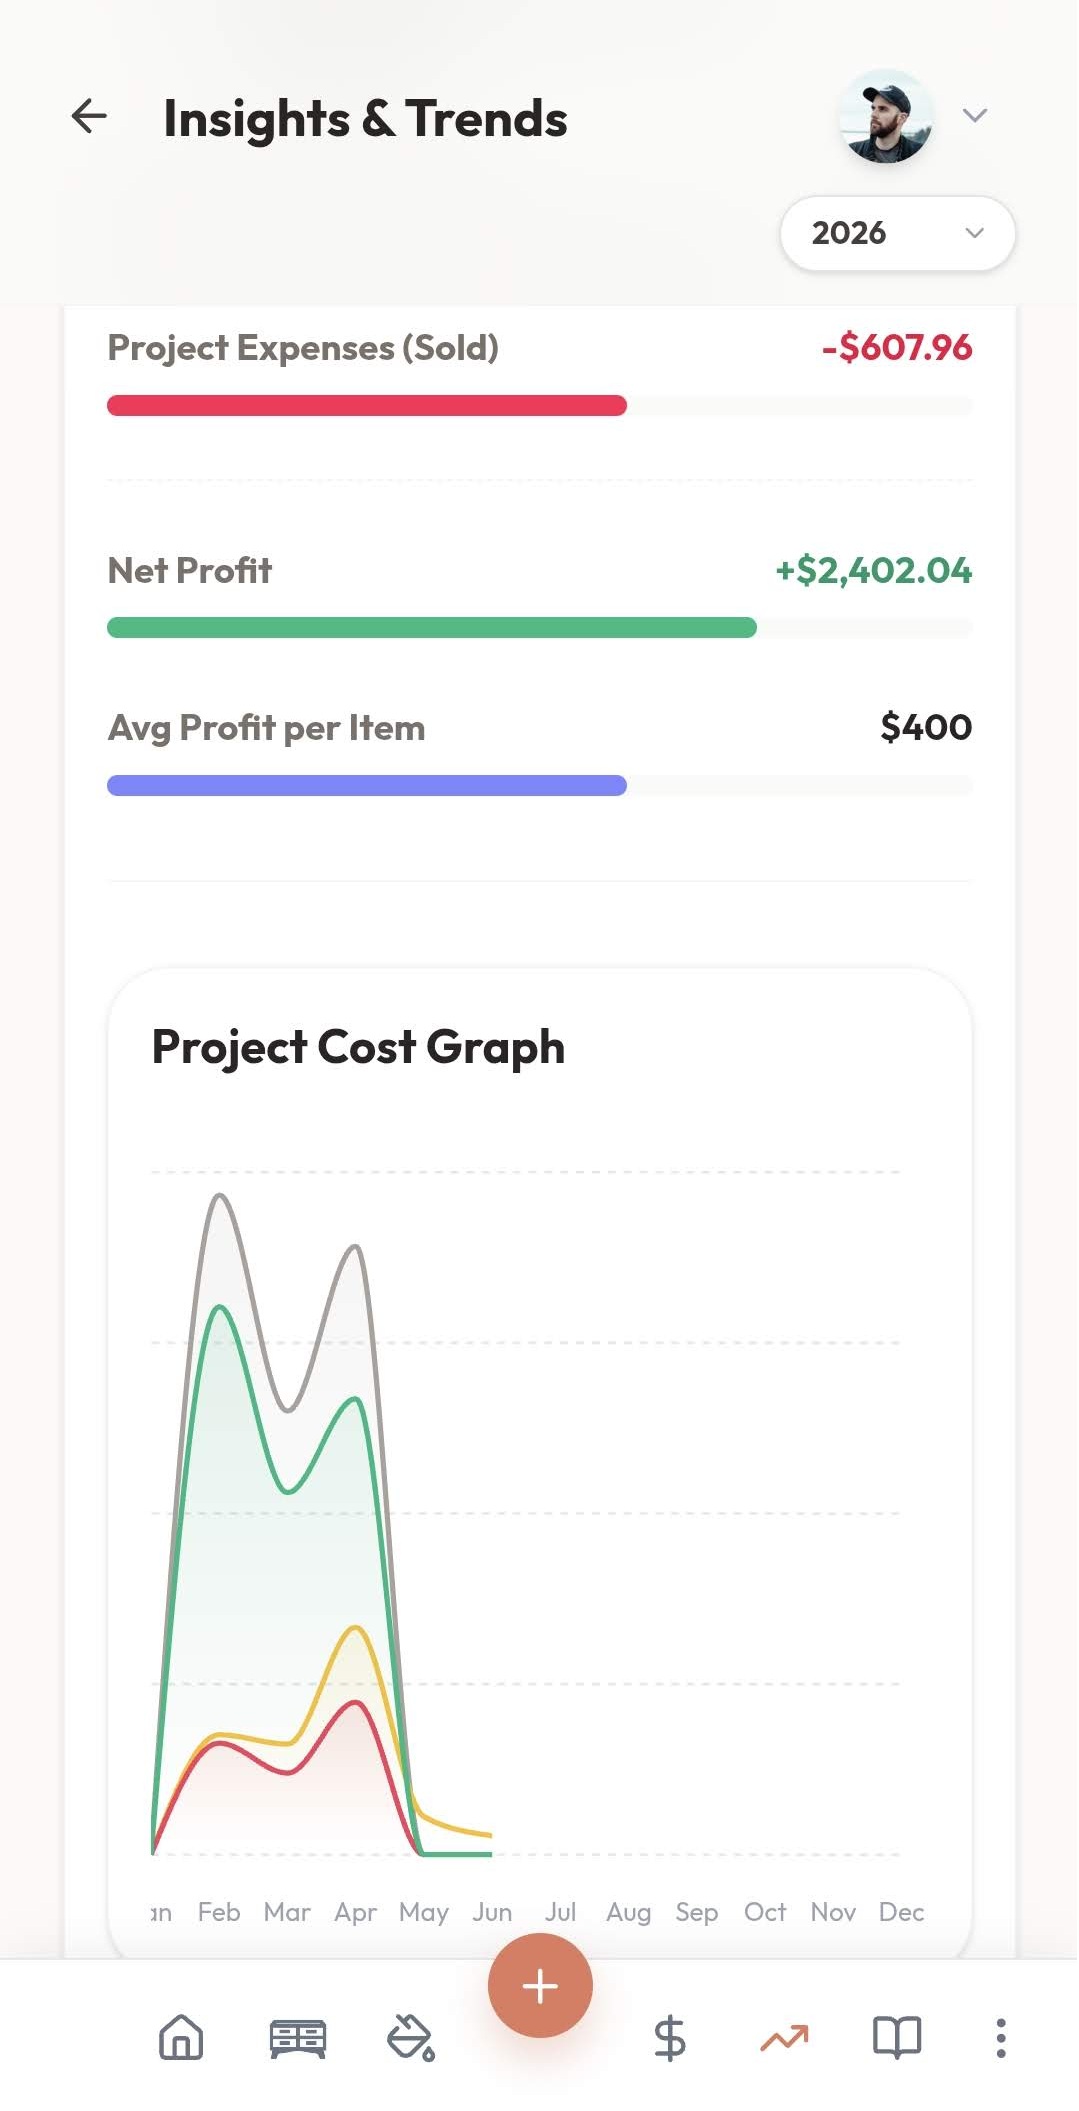Screen dimensions: 1079x2111
Task: Open the open book guide icon
Action: coord(897,2037)
